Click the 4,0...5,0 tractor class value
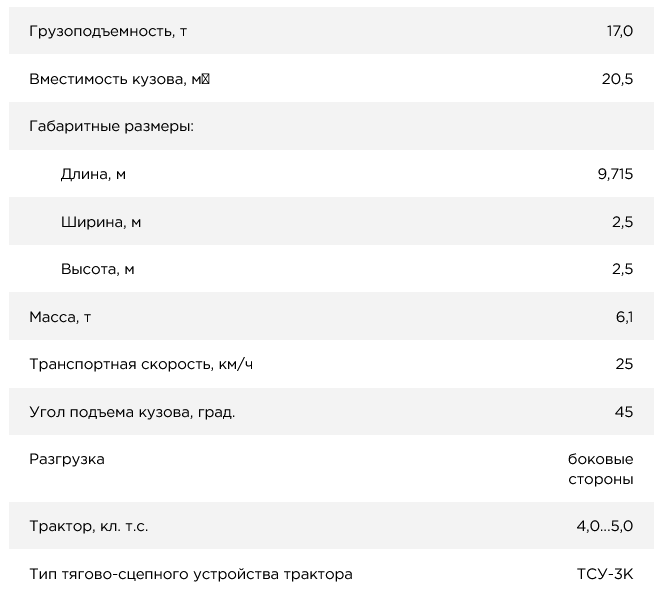 tap(604, 526)
